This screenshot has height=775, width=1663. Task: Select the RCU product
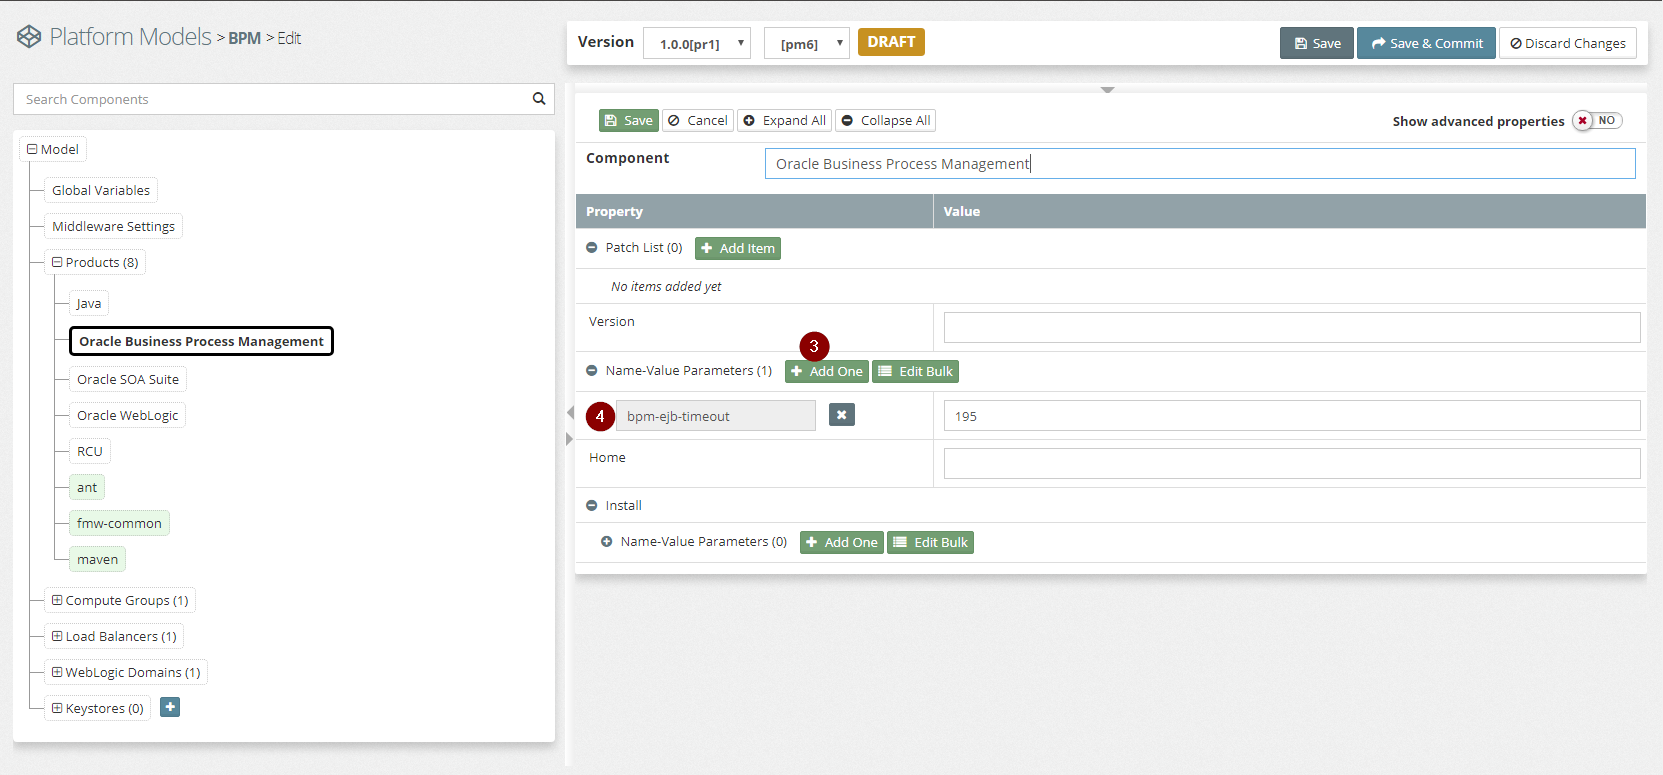(x=90, y=451)
